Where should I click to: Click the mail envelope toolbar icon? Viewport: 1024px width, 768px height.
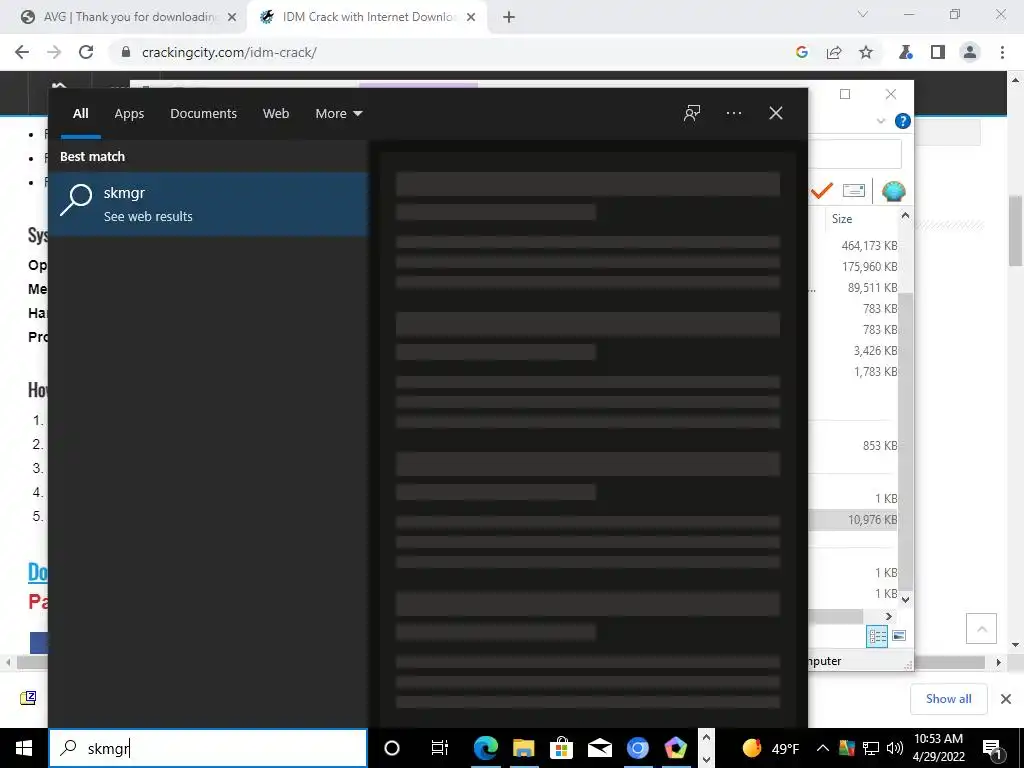coord(854,191)
